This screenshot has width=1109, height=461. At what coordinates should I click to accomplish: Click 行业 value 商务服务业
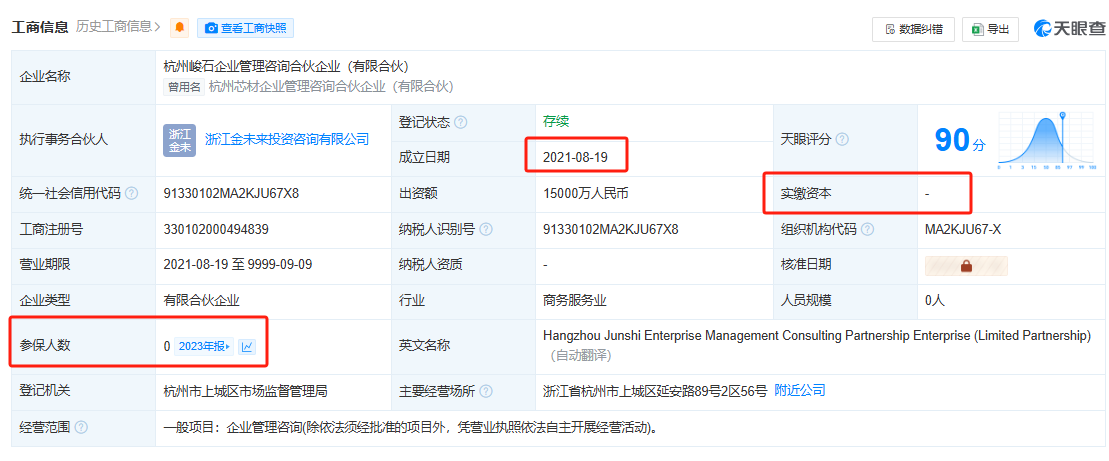click(575, 300)
